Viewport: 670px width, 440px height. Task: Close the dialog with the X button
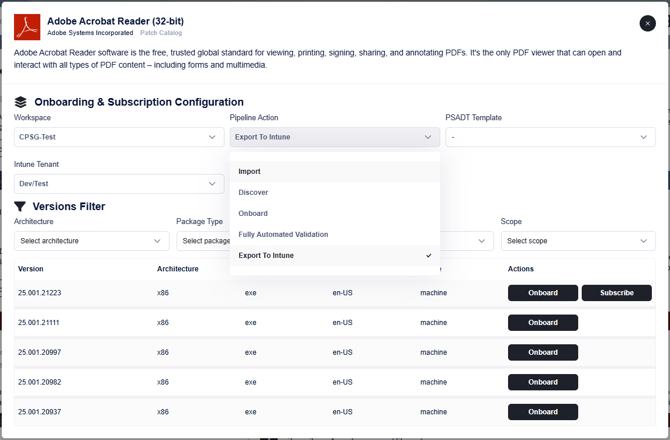647,24
